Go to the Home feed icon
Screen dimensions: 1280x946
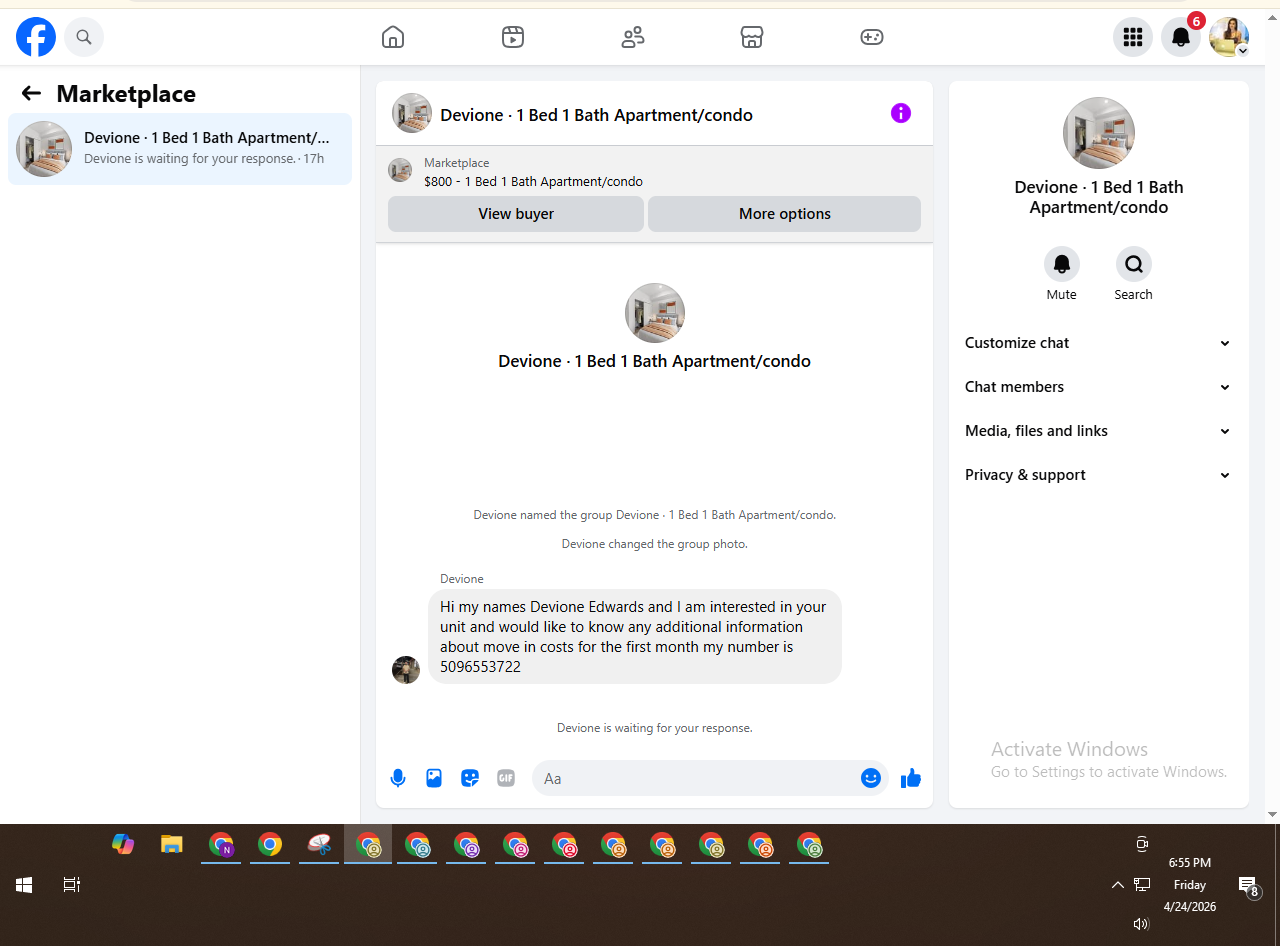(393, 37)
